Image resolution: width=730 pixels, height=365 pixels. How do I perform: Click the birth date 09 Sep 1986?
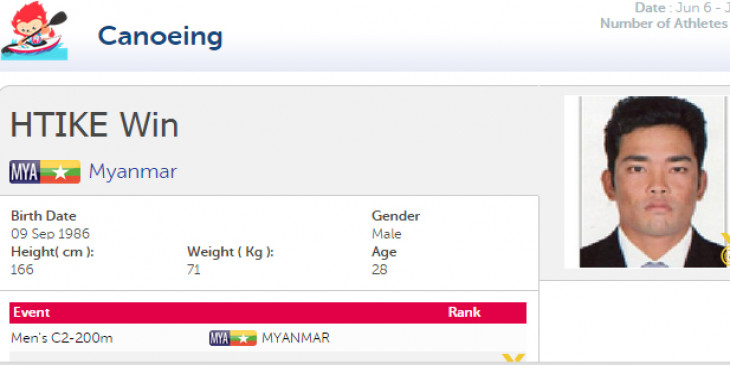[50, 234]
